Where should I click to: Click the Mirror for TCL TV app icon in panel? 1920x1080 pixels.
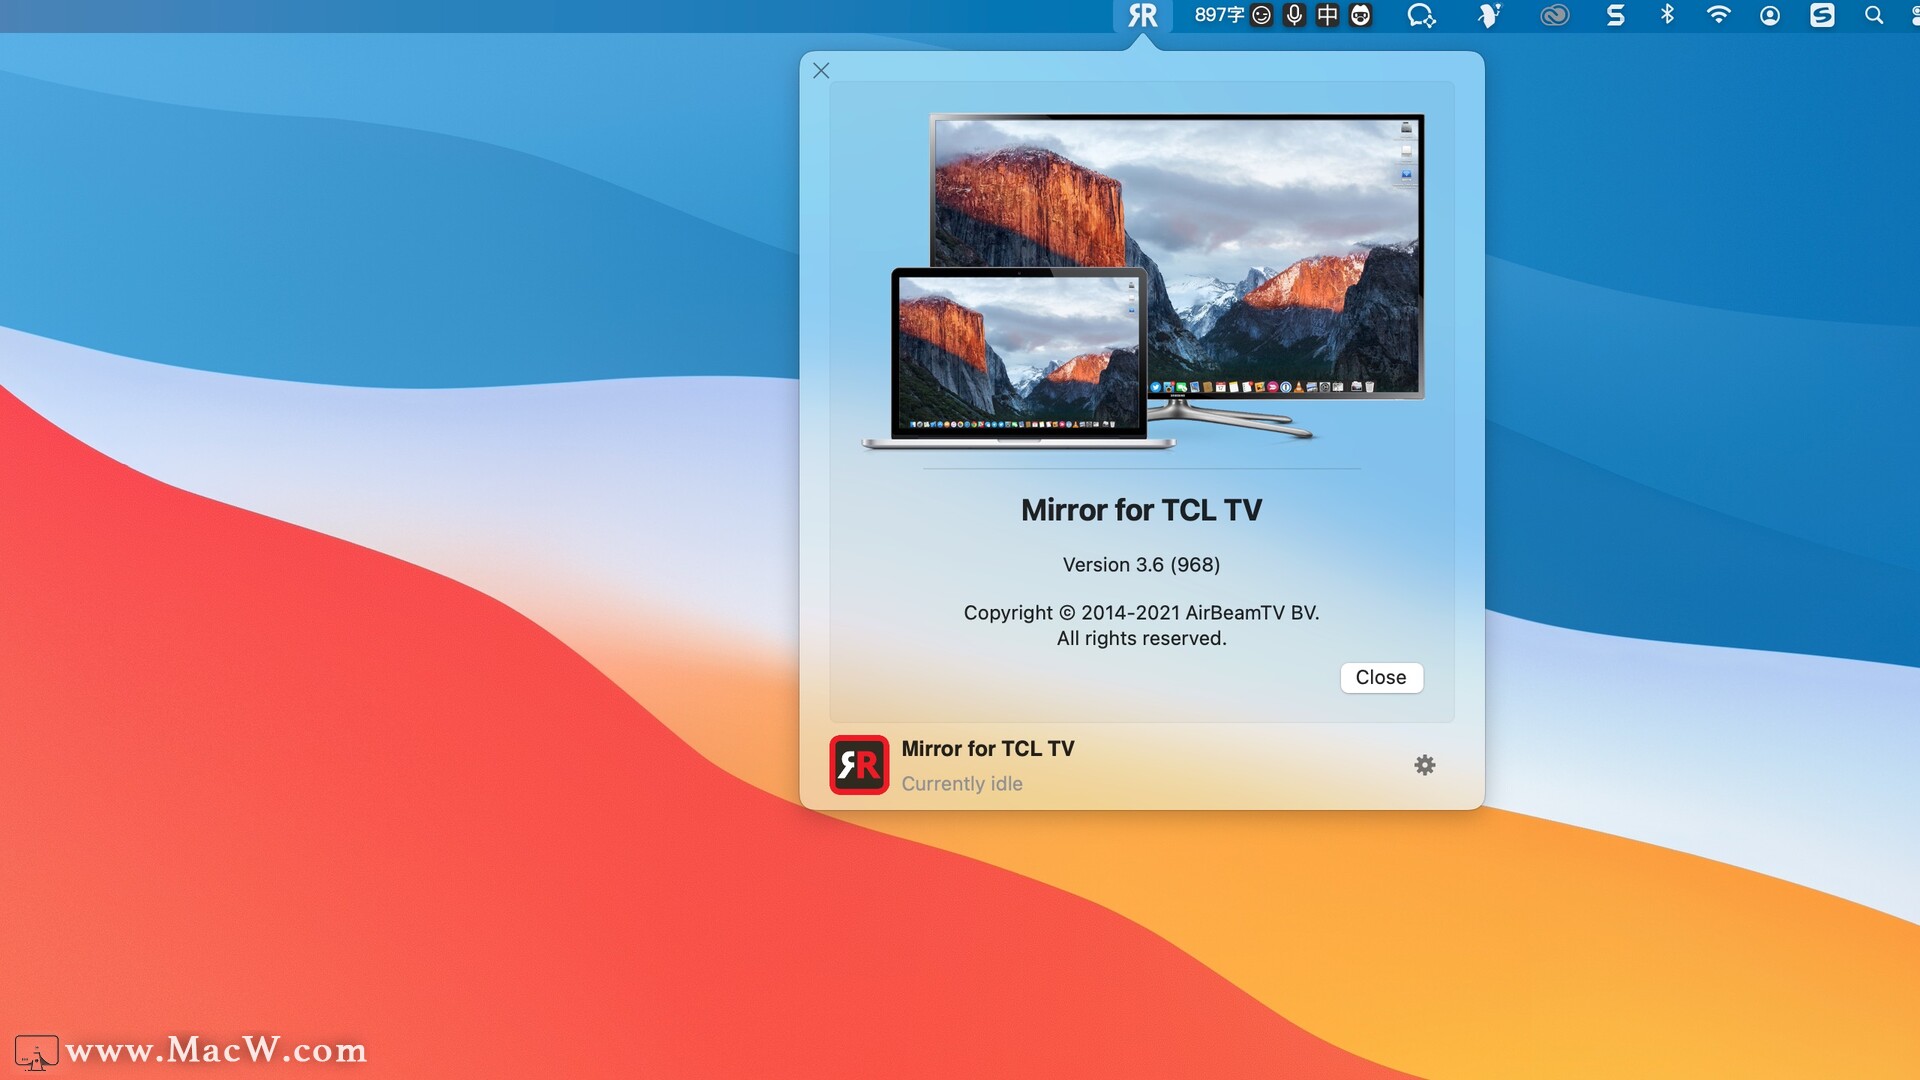(857, 765)
